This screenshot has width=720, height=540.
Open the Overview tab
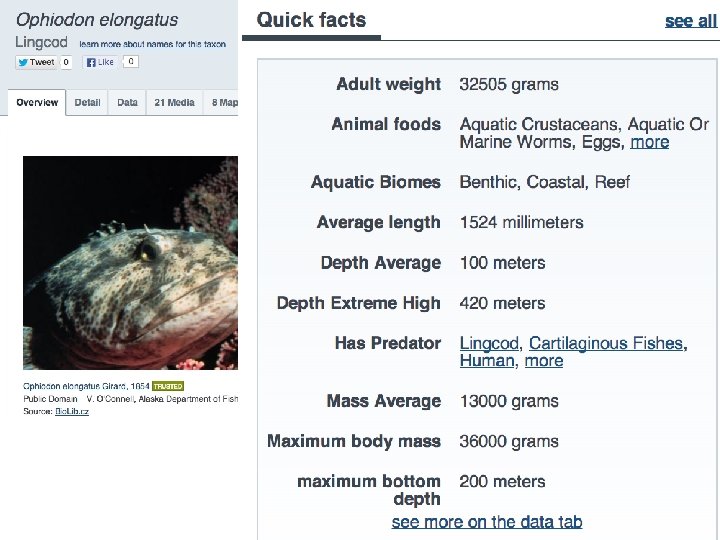[x=37, y=102]
